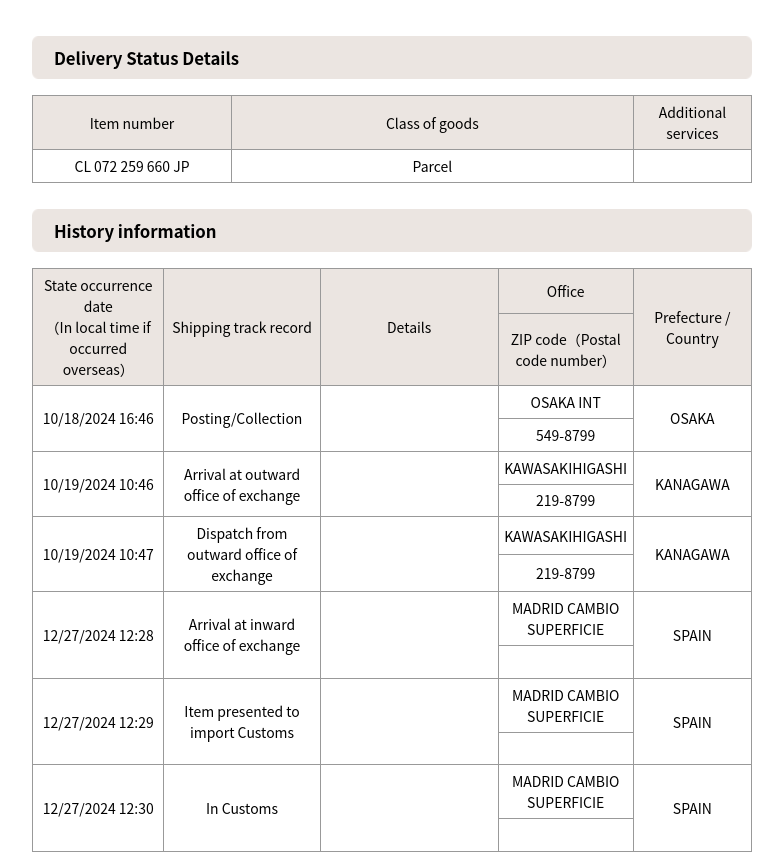Click the ZIP code (Postal code number) header
The width and height of the screenshot is (768, 858).
565,350
